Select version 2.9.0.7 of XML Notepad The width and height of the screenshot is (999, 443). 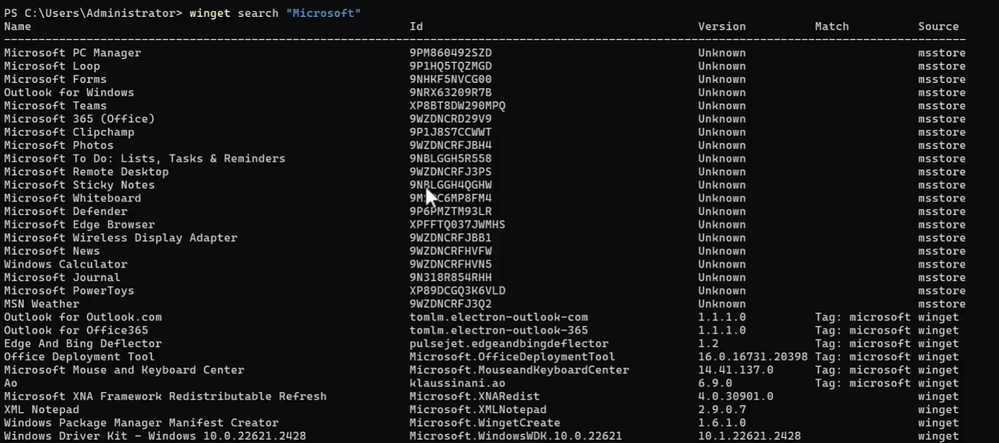722,410
